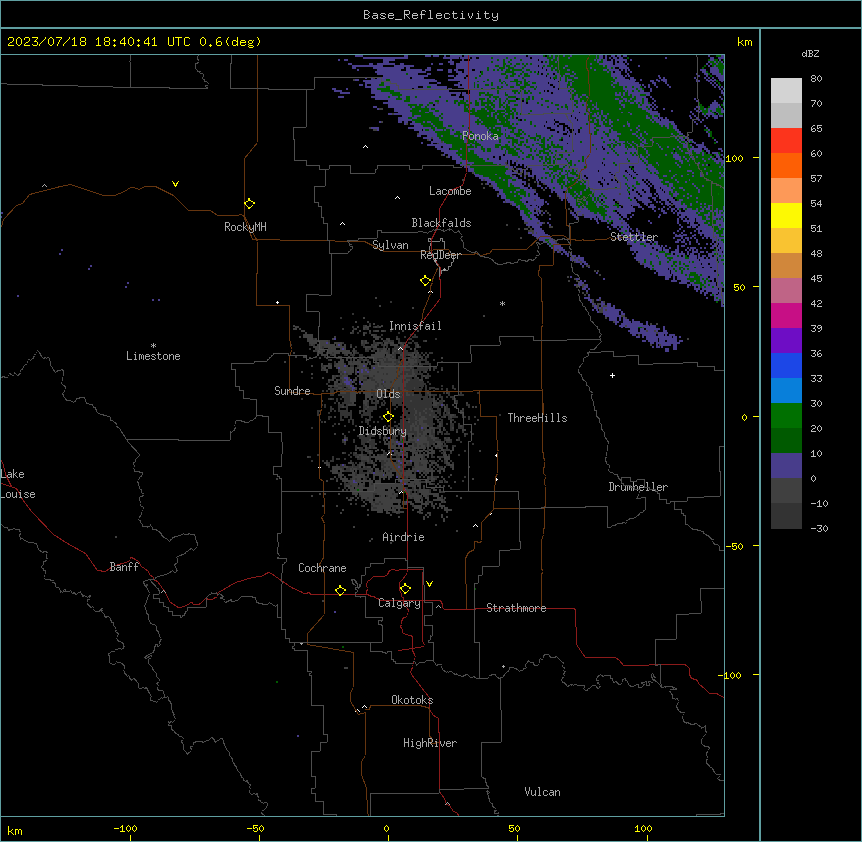
Task: Click the white caret marker west of Ponoka
Action: tap(365, 147)
